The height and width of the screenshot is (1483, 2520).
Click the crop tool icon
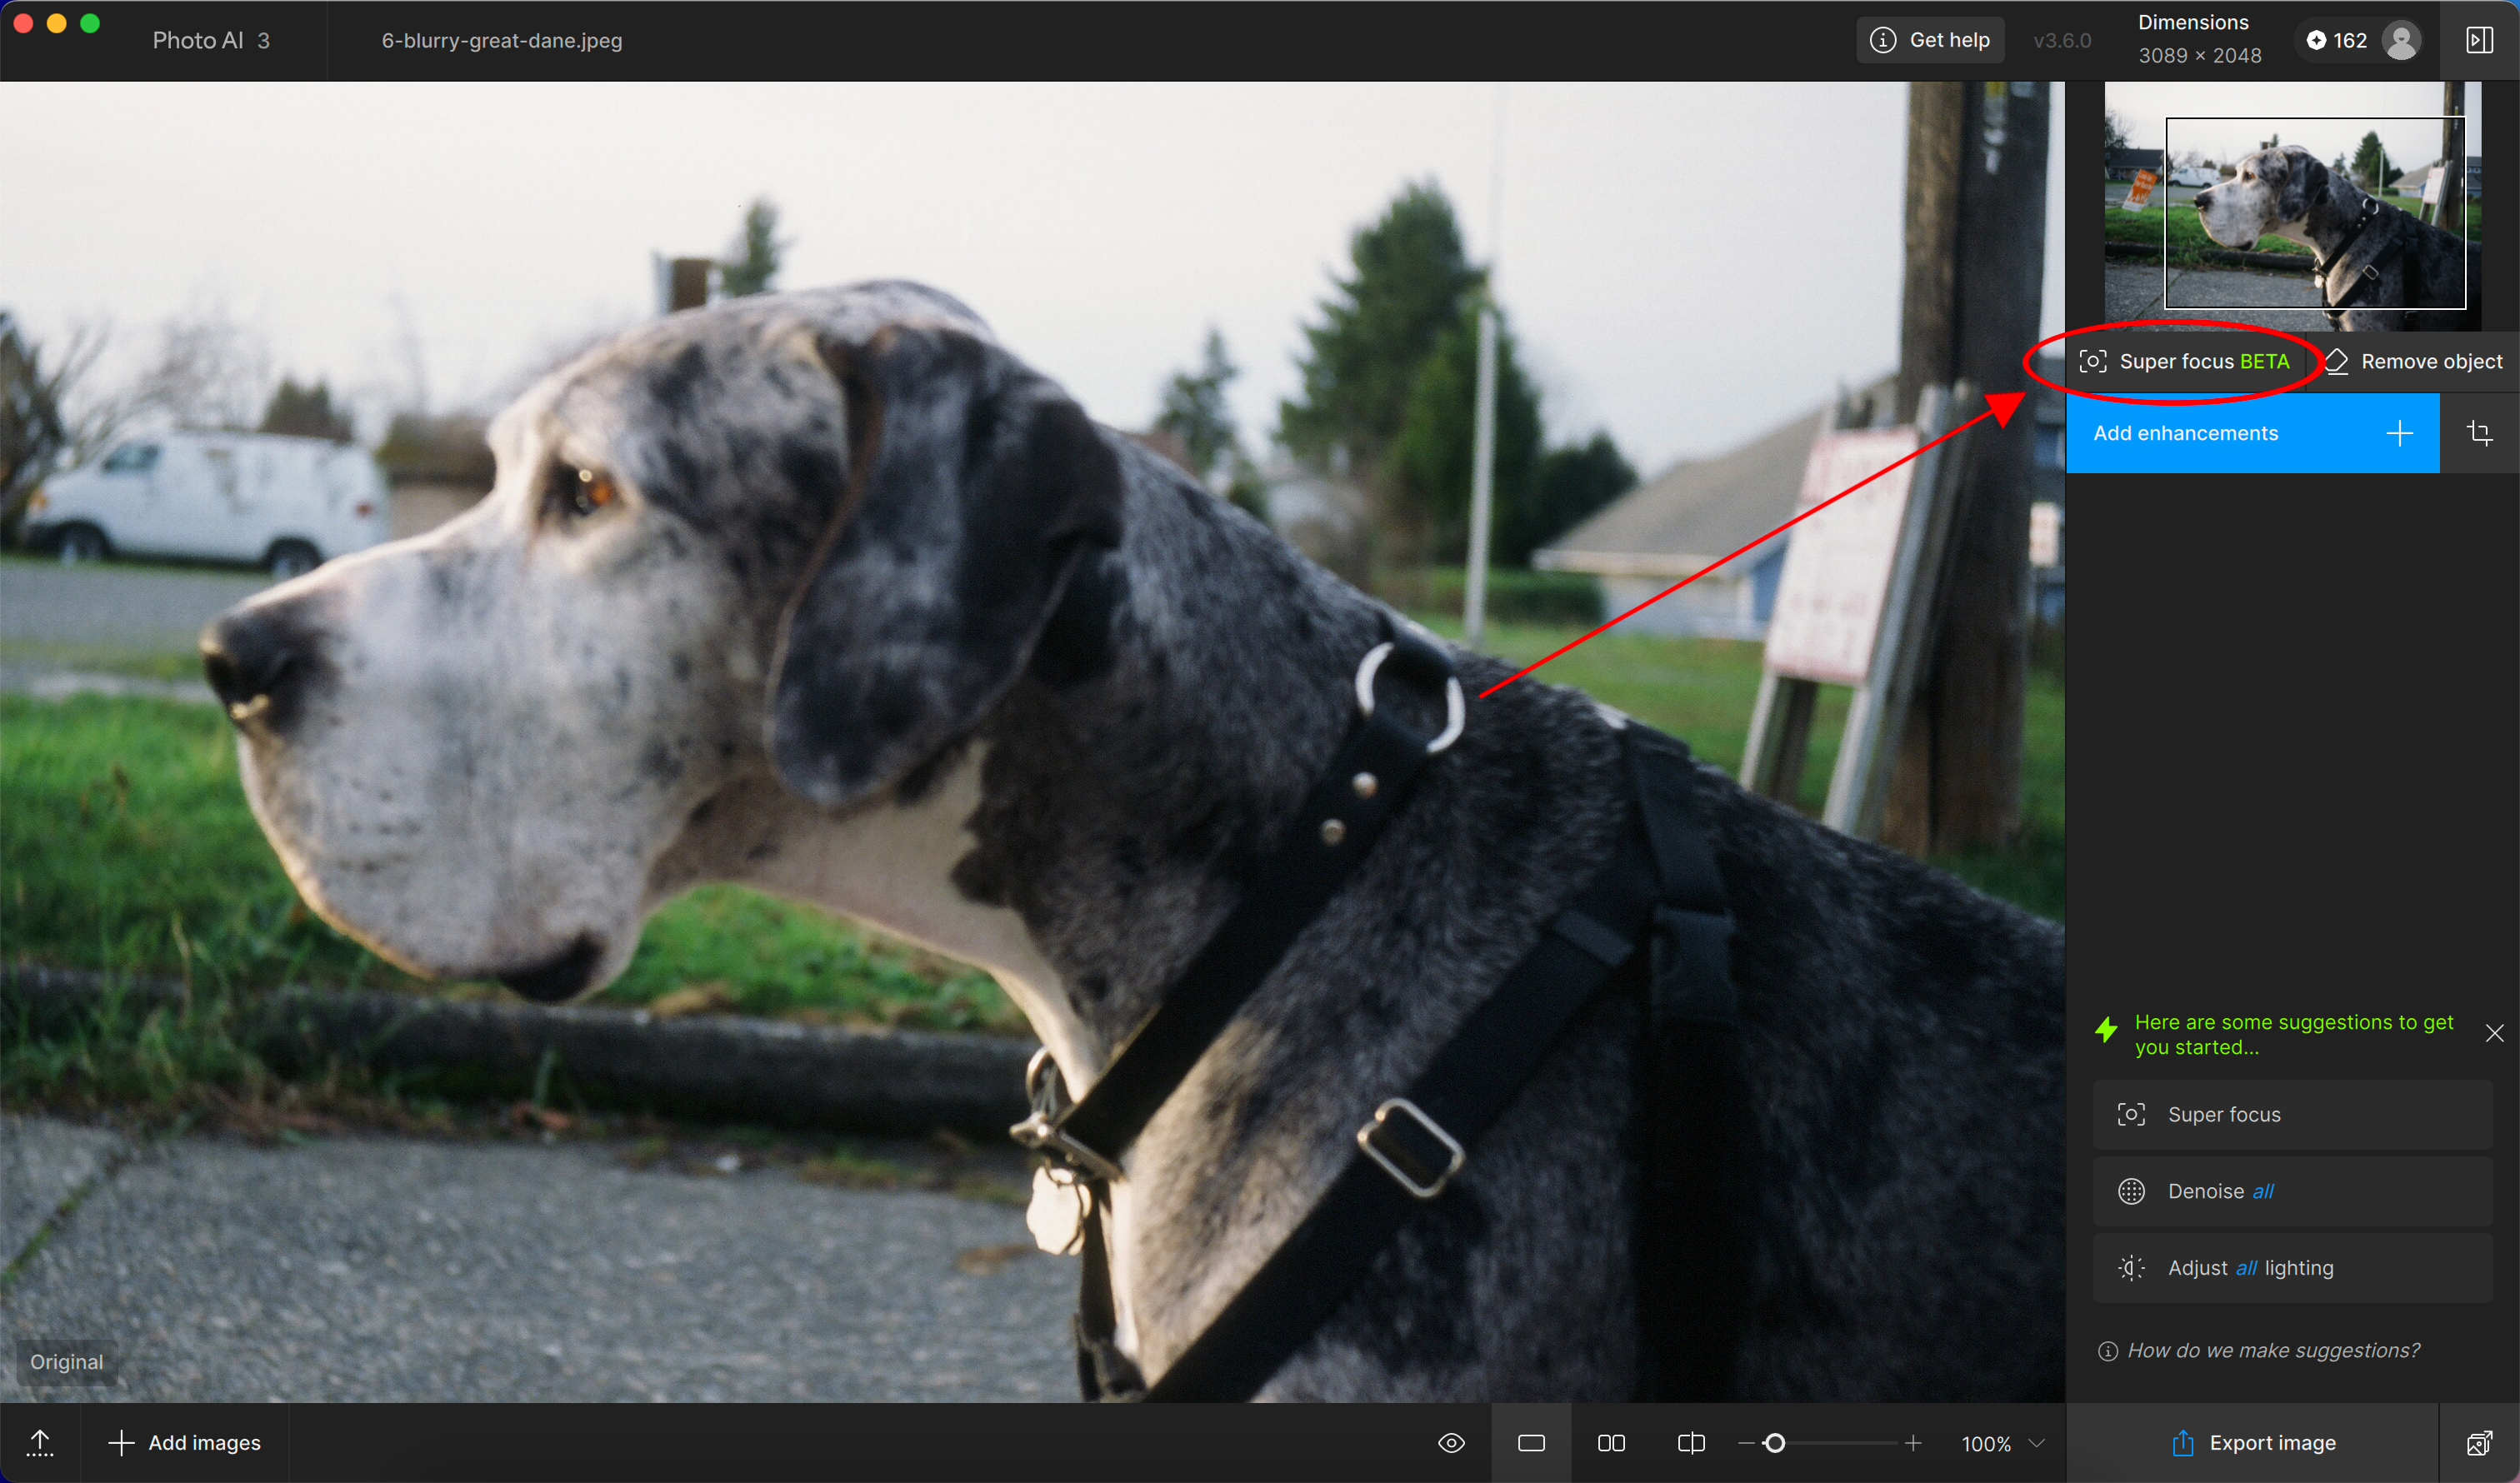point(2479,433)
